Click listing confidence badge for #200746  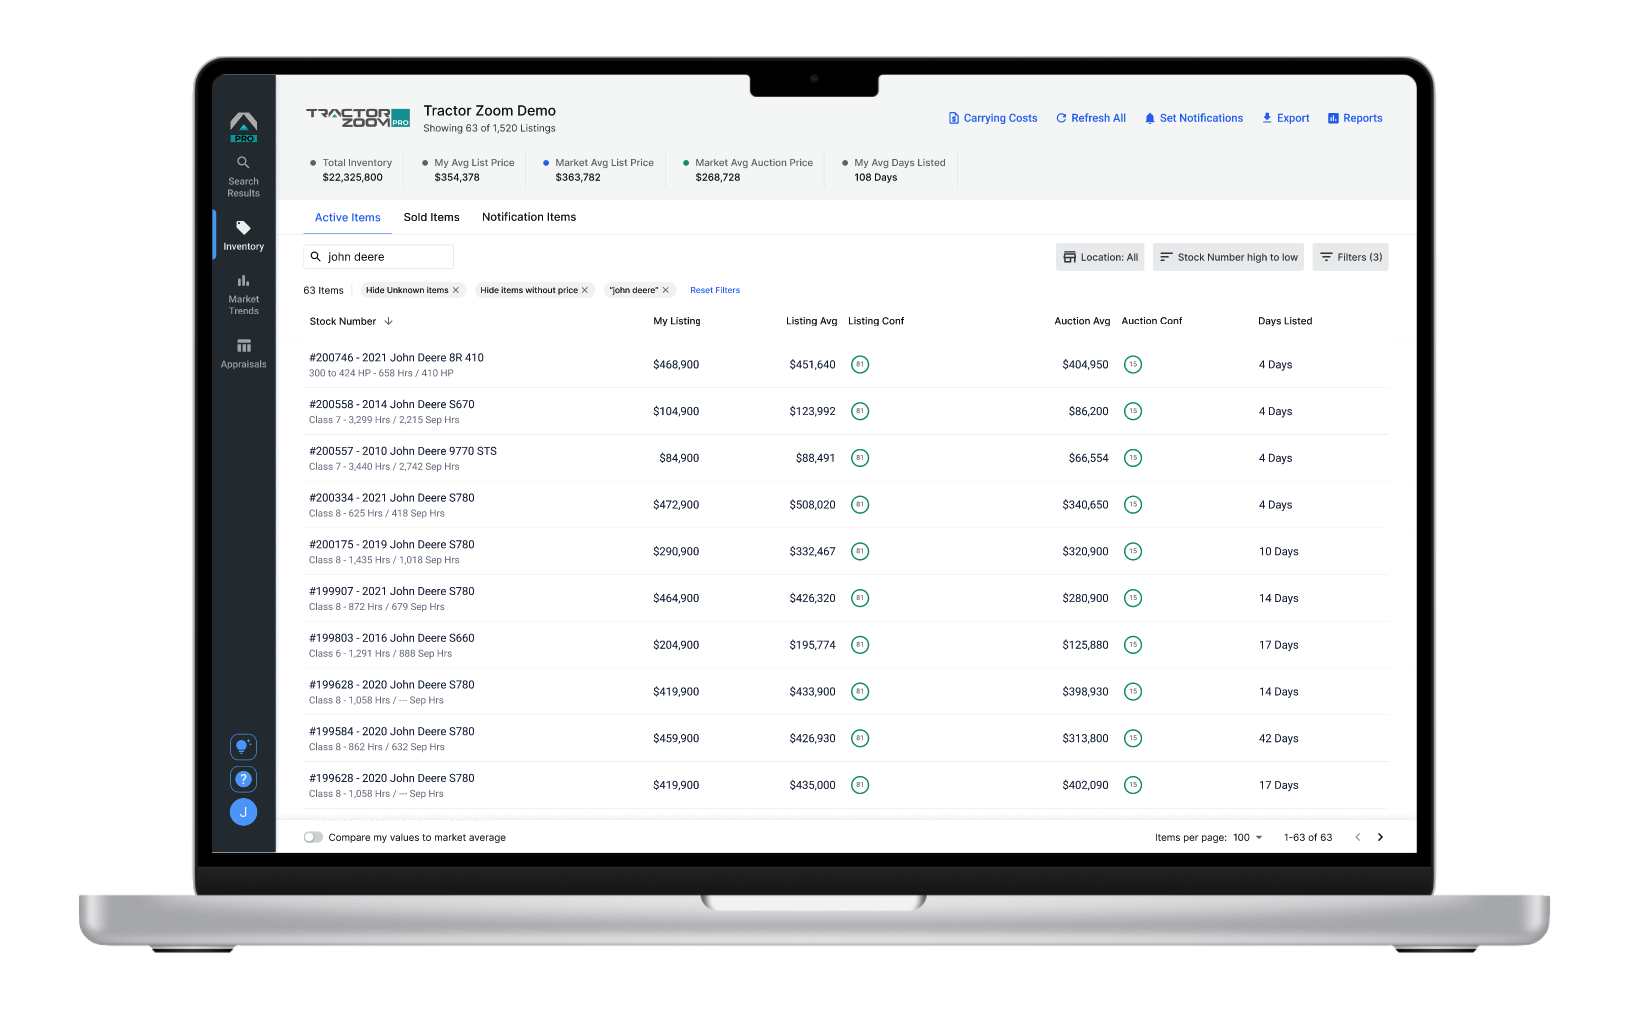coord(860,364)
